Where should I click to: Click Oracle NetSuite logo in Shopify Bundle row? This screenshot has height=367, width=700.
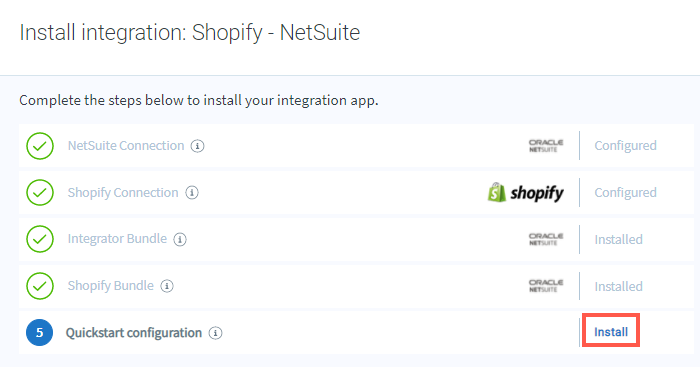click(546, 286)
